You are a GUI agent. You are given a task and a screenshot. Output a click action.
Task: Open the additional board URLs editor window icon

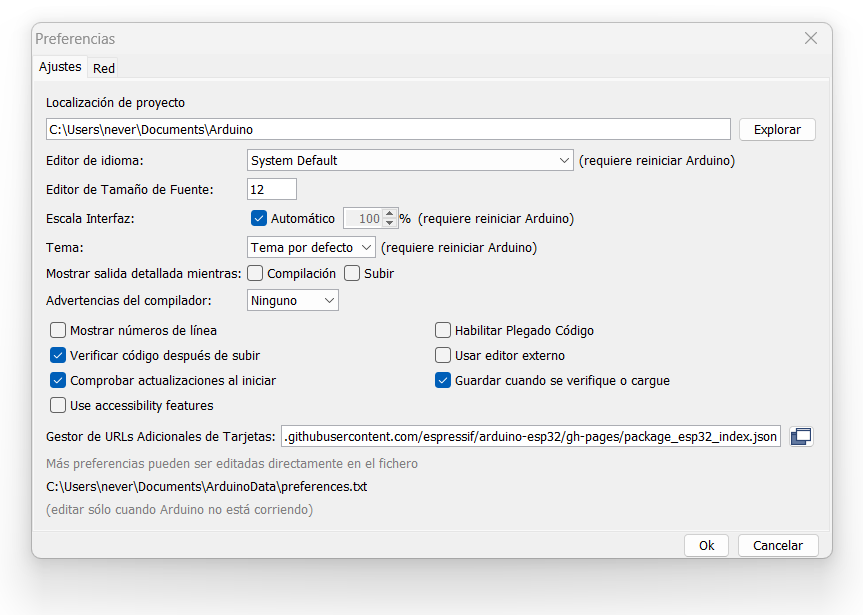tap(801, 437)
